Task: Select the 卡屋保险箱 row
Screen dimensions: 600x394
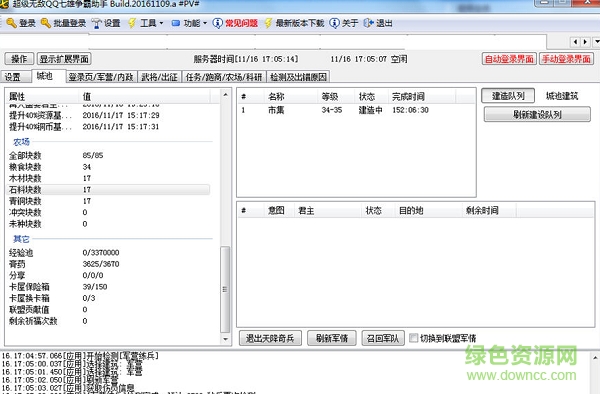Action: (109, 287)
